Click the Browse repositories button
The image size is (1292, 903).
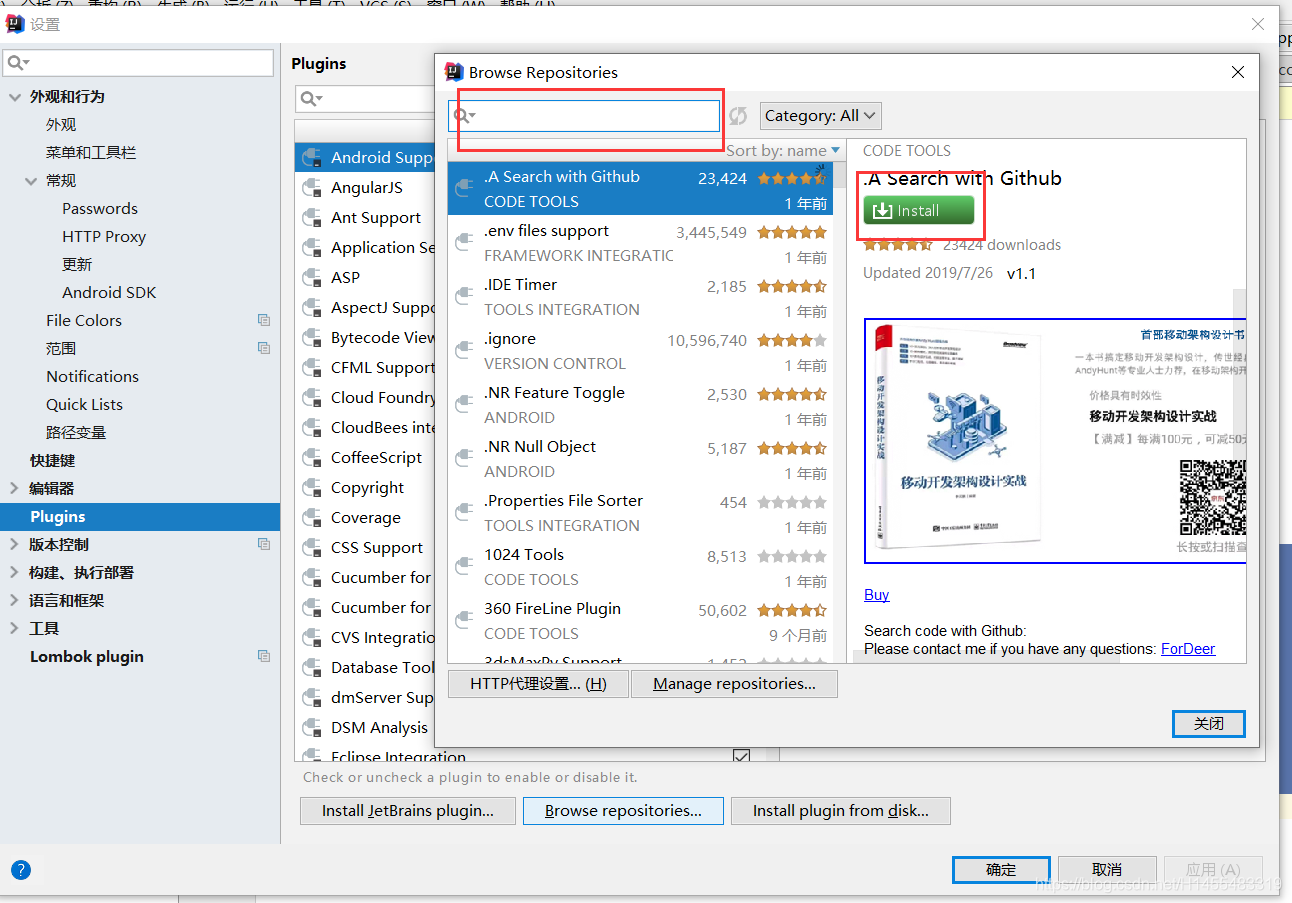623,810
